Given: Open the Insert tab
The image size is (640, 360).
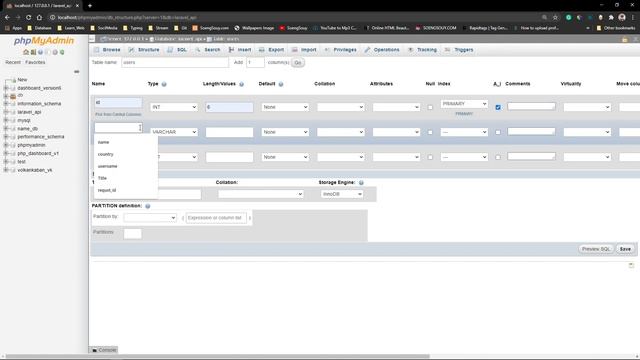Looking at the screenshot, I should [240, 50].
